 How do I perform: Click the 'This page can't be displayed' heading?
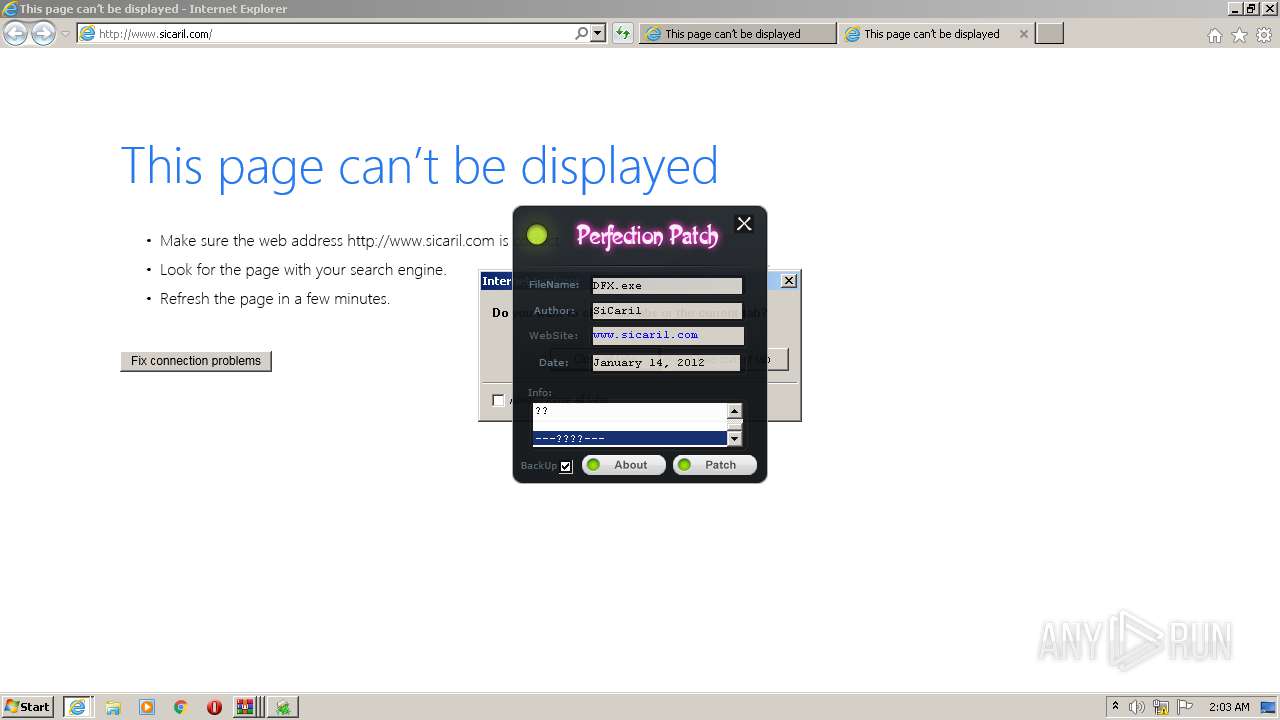pos(419,166)
